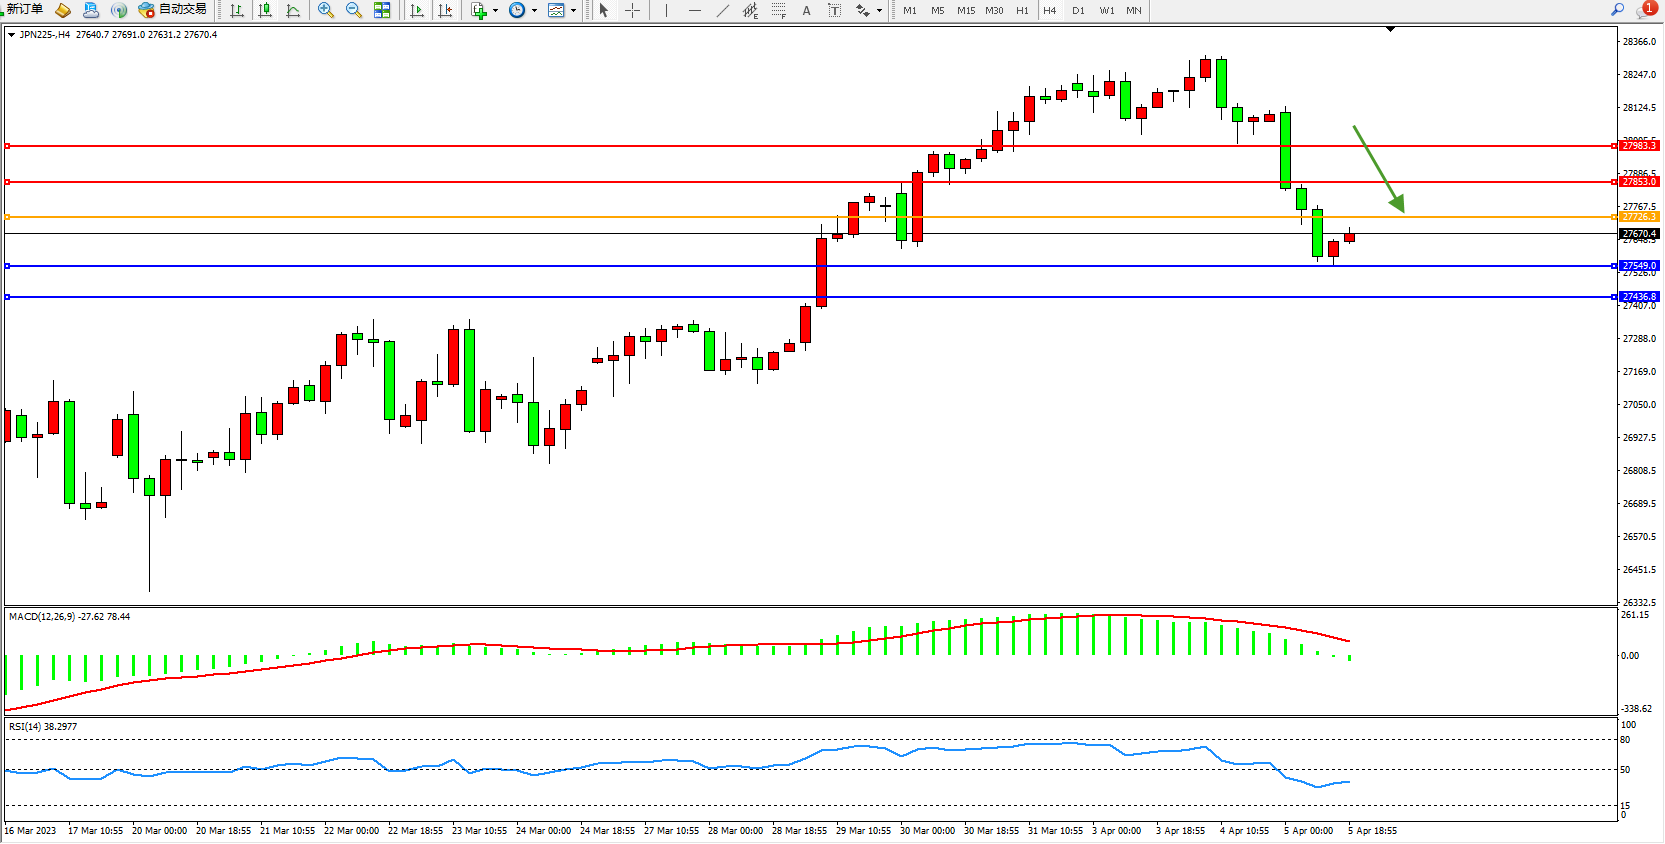Viewport: 1665px width, 844px height.
Task: Open the periods clock dropdown arrow
Action: point(534,11)
